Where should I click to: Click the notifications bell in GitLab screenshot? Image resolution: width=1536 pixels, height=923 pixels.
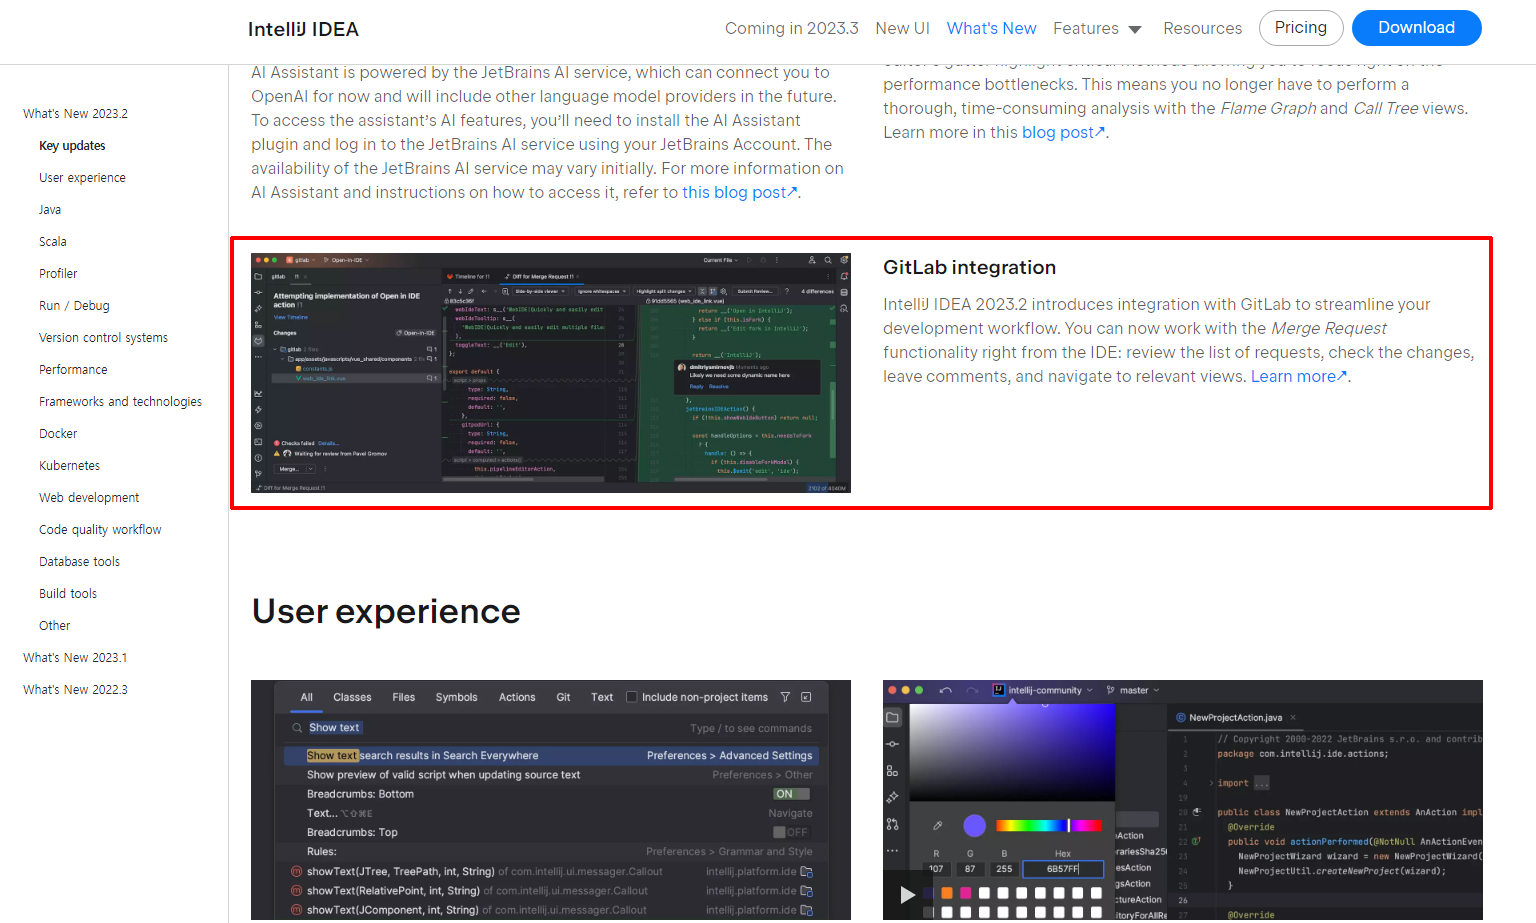pyautogui.click(x=844, y=276)
